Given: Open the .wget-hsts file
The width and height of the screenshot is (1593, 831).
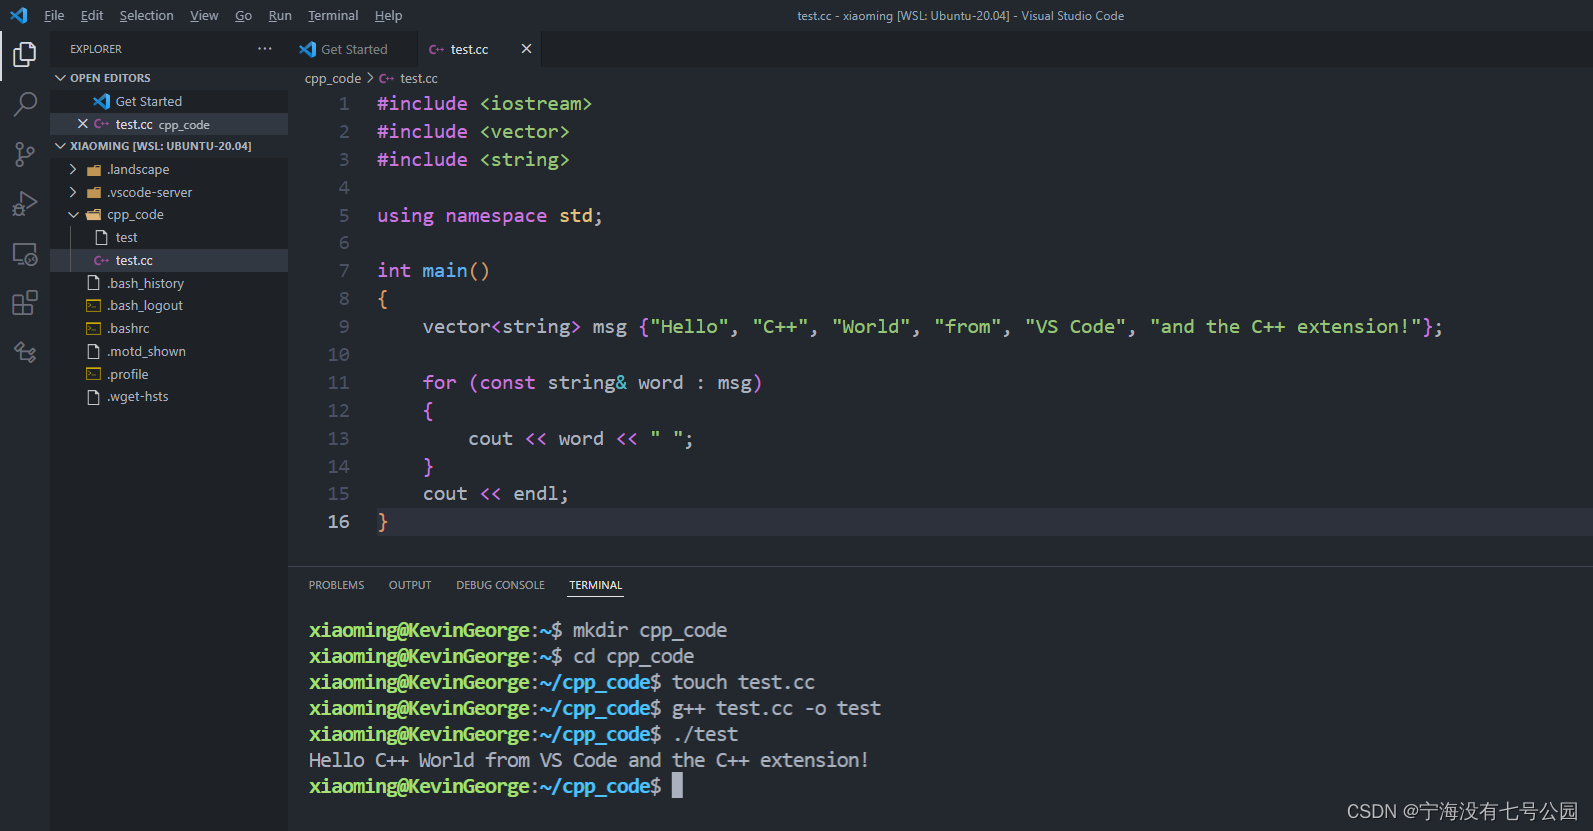Looking at the screenshot, I should (x=169, y=397).
